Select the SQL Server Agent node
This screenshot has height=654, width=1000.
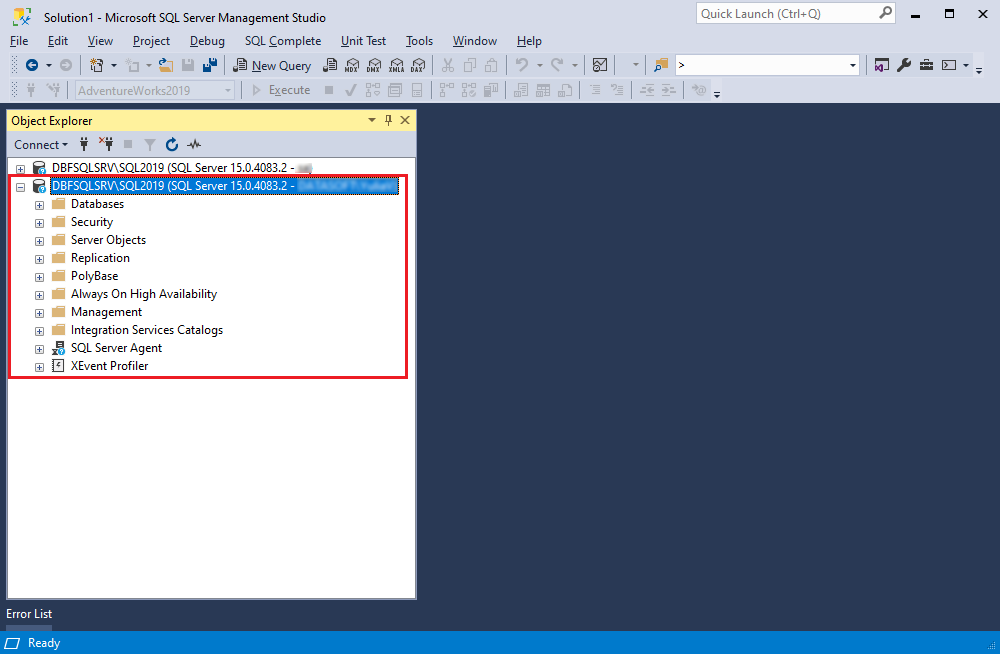[116, 348]
